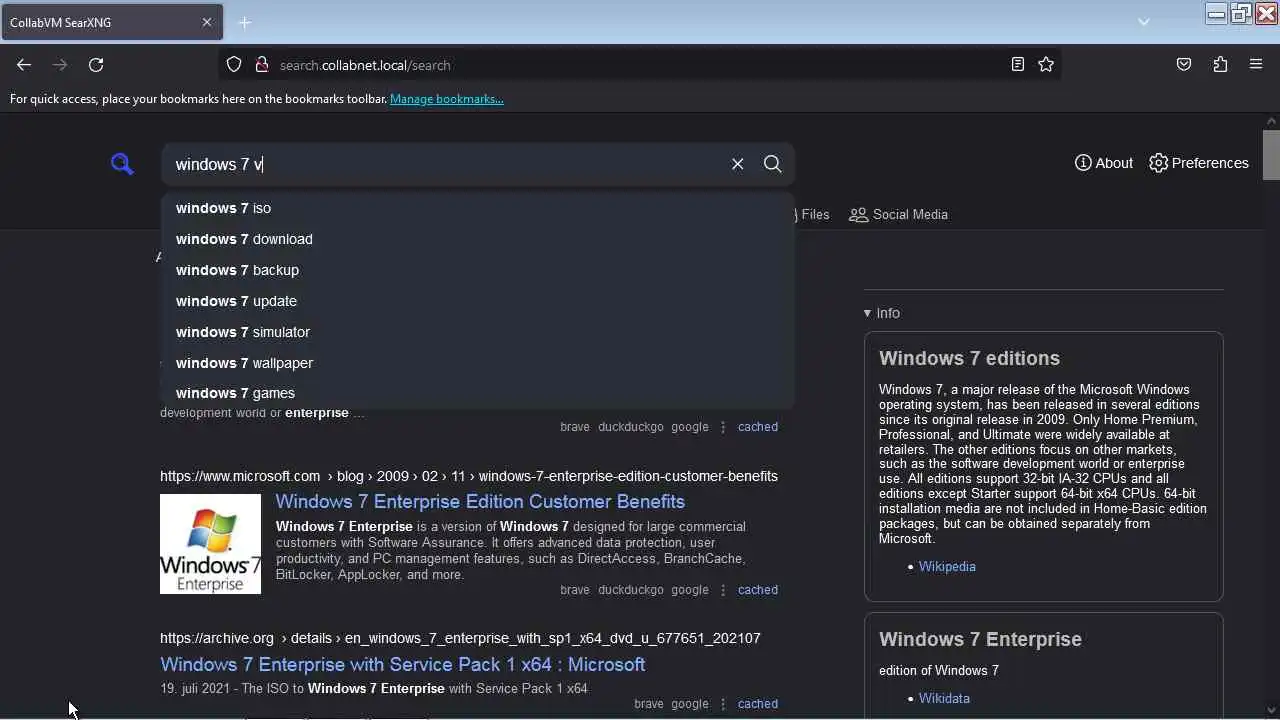The height and width of the screenshot is (720, 1280).
Task: Open Wikipedia link for Windows 7 editions
Action: tap(947, 566)
